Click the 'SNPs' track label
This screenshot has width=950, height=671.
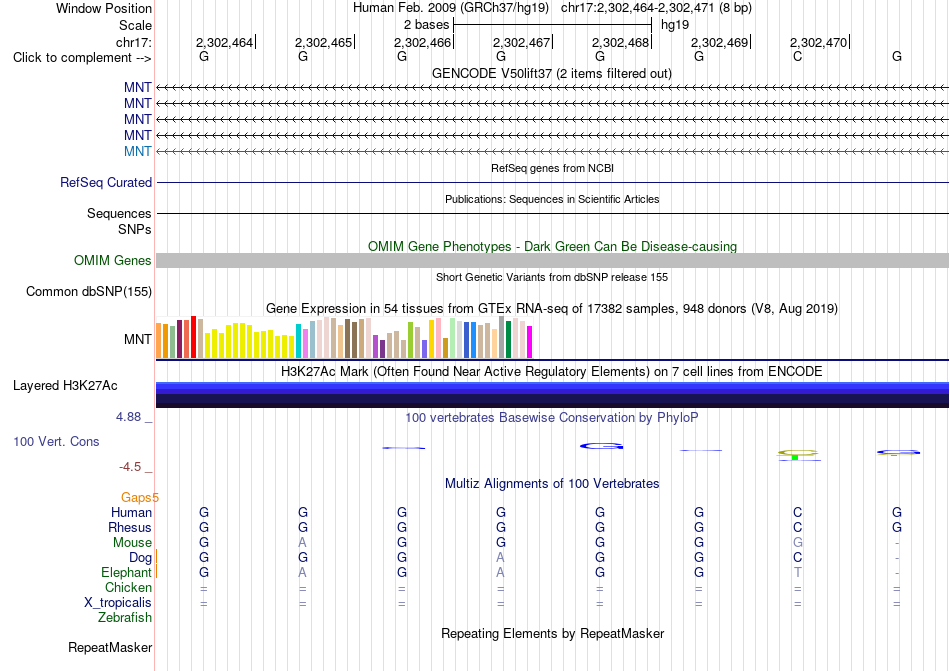(135, 229)
